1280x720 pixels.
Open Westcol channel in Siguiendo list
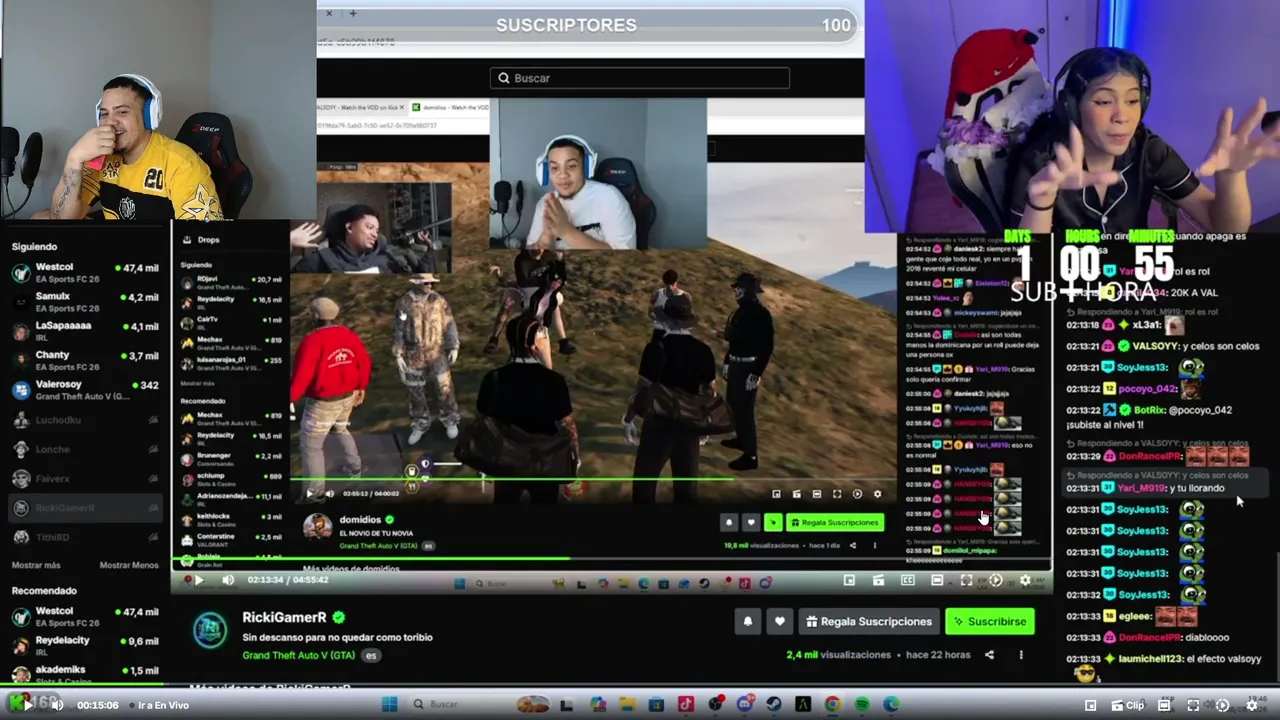pos(85,272)
